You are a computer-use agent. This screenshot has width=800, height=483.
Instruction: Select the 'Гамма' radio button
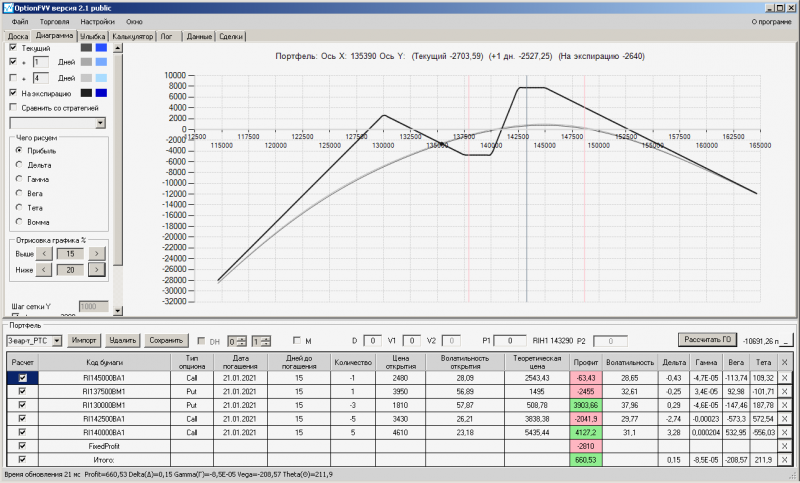[x=19, y=179]
